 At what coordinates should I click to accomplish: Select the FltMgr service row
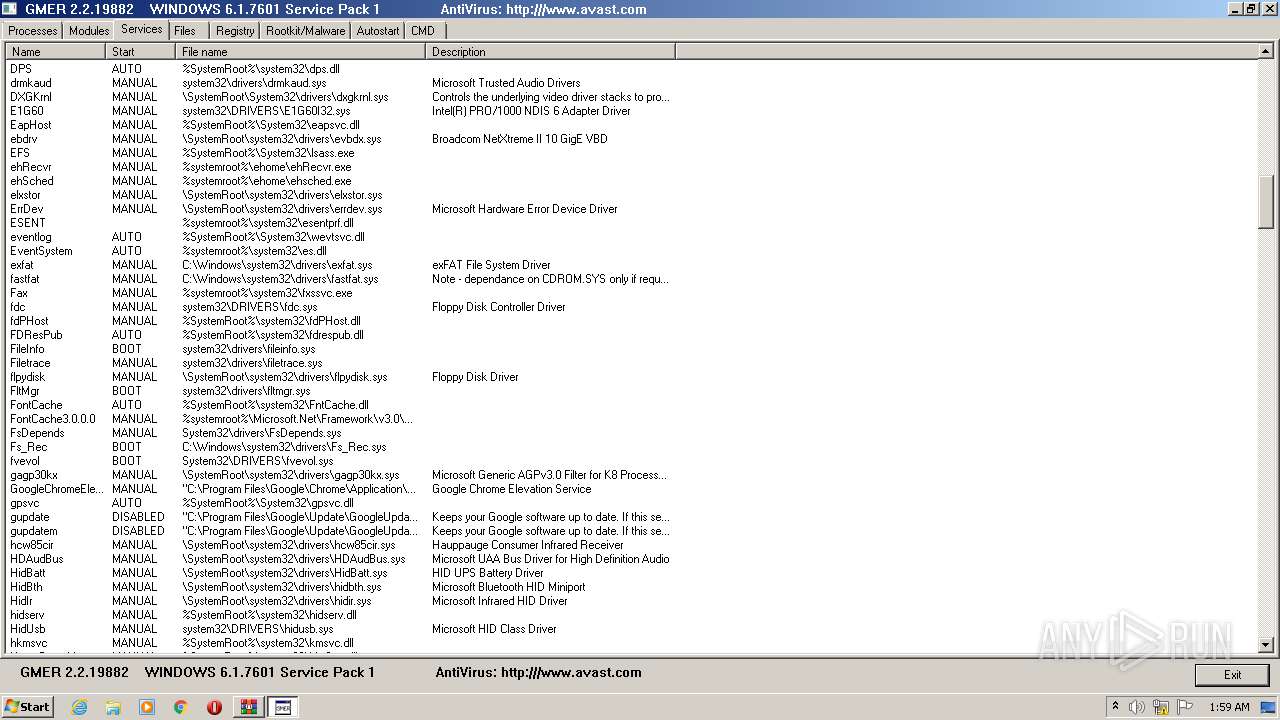(340, 391)
